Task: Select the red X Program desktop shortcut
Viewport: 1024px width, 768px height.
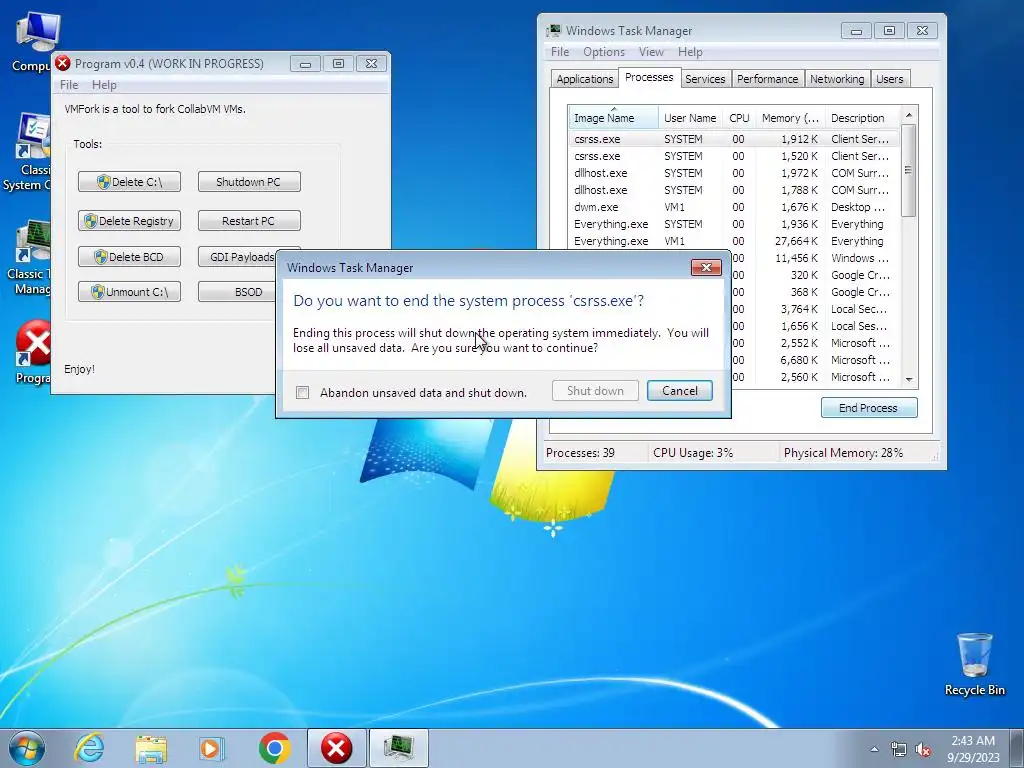Action: 33,353
